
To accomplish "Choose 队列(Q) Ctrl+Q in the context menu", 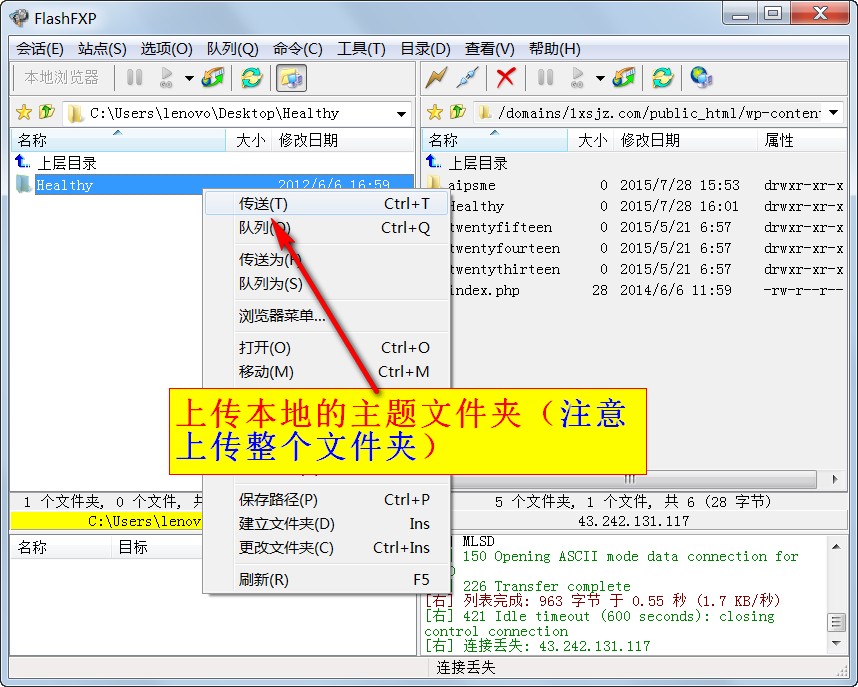I will click(x=327, y=227).
